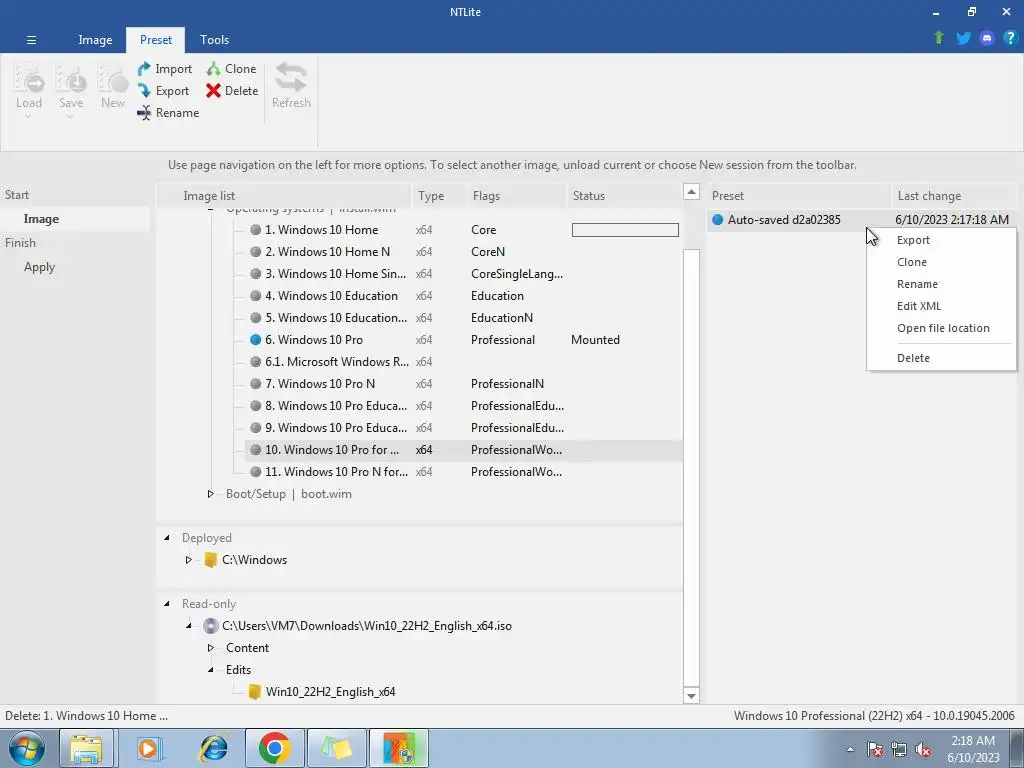Select 4. Windows 10 Education row
Screen dimensions: 1024x768
464,296
